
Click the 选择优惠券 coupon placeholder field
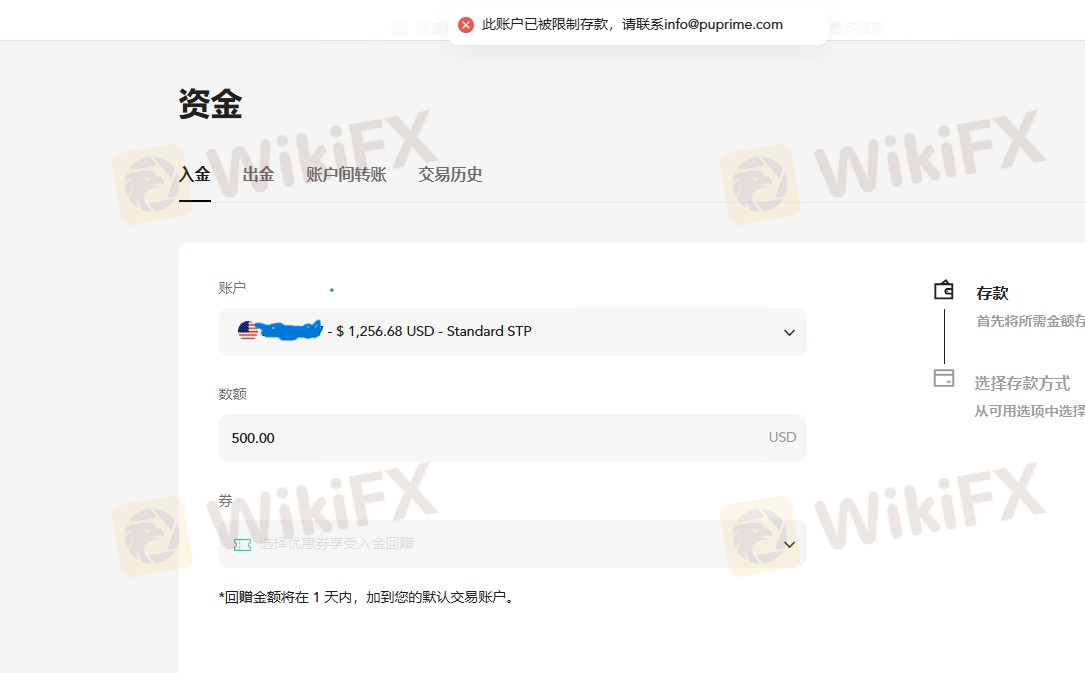(x=513, y=544)
